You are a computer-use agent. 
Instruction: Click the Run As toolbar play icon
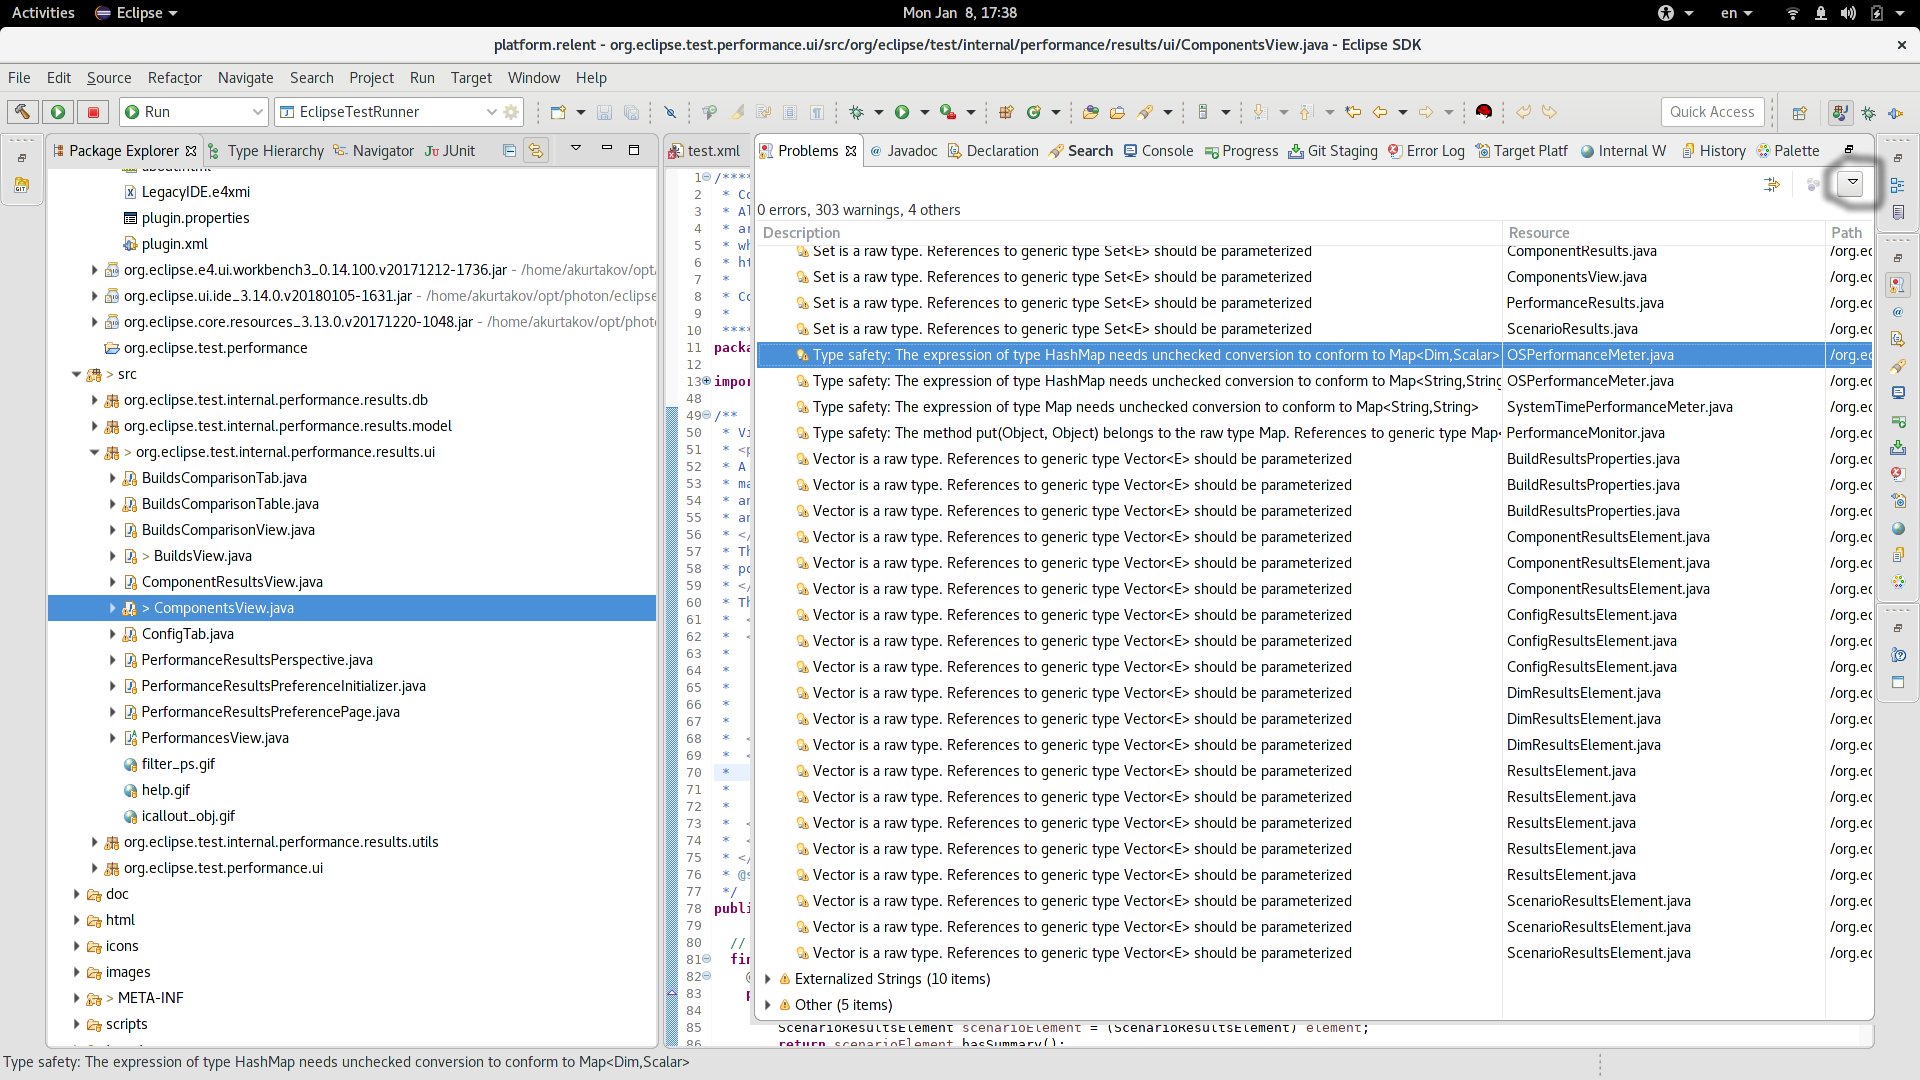tap(902, 112)
